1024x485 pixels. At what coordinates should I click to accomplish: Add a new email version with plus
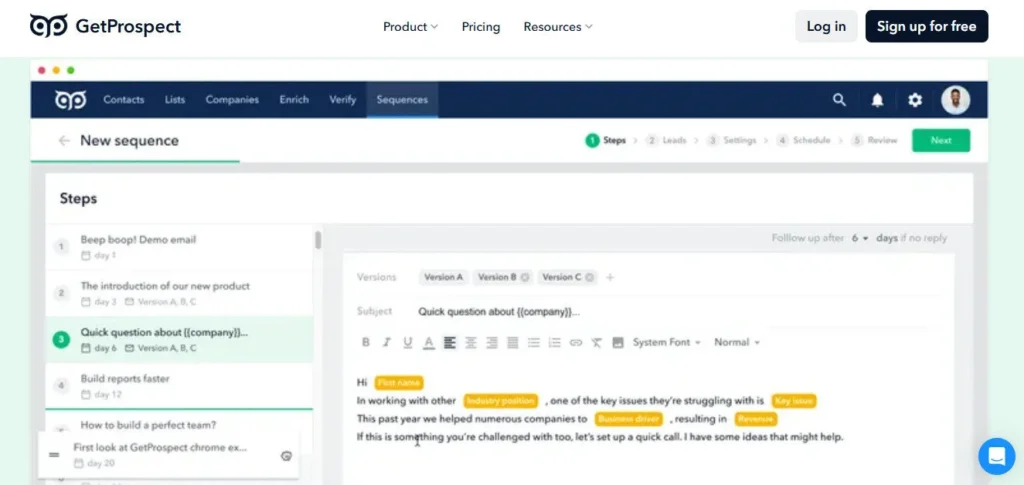[610, 277]
